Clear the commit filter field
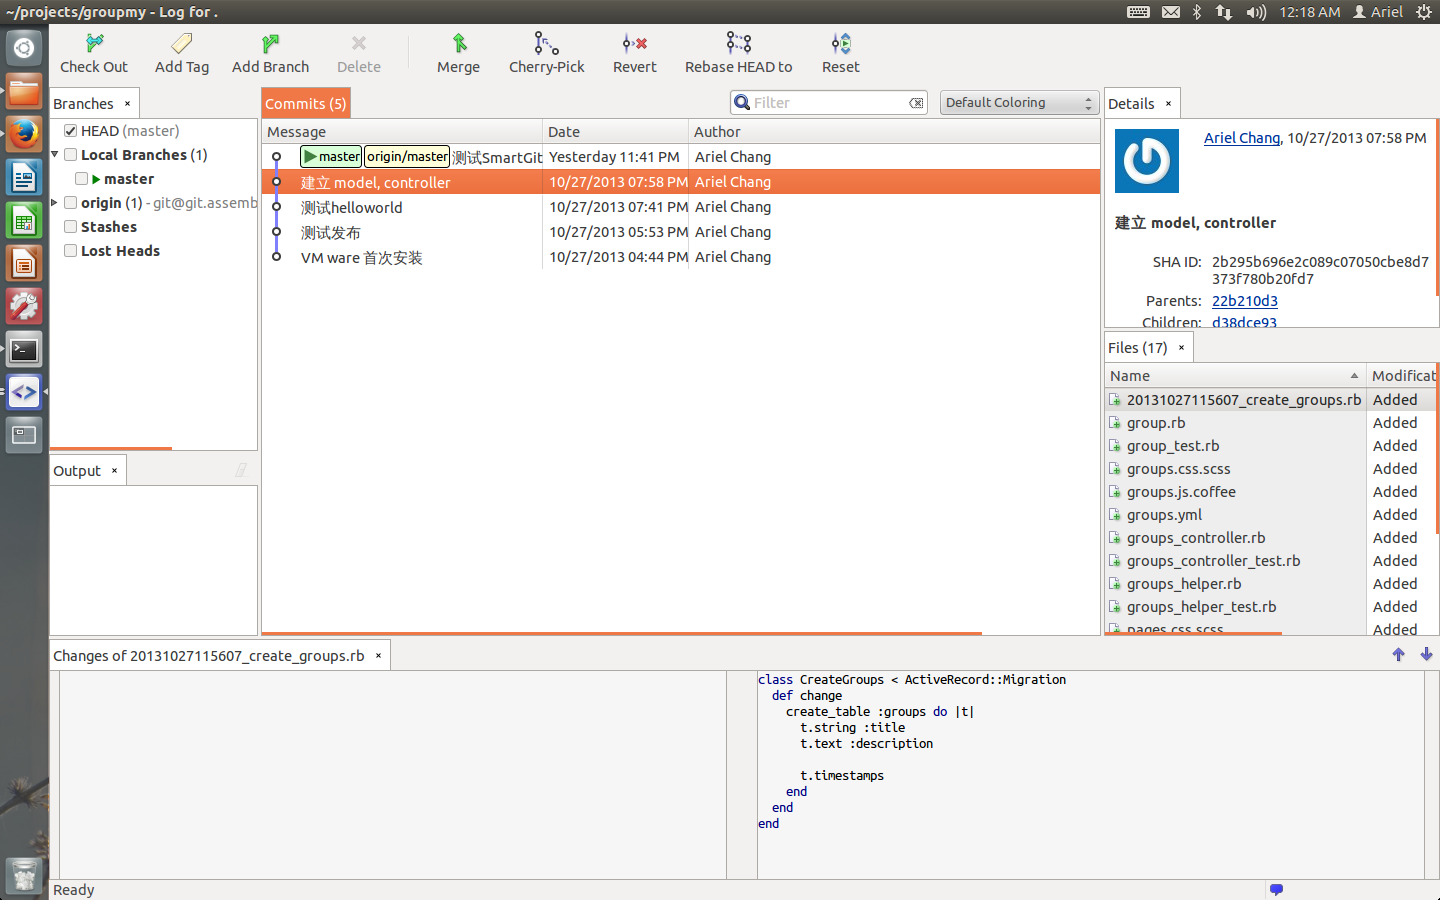This screenshot has width=1440, height=900. [x=916, y=103]
